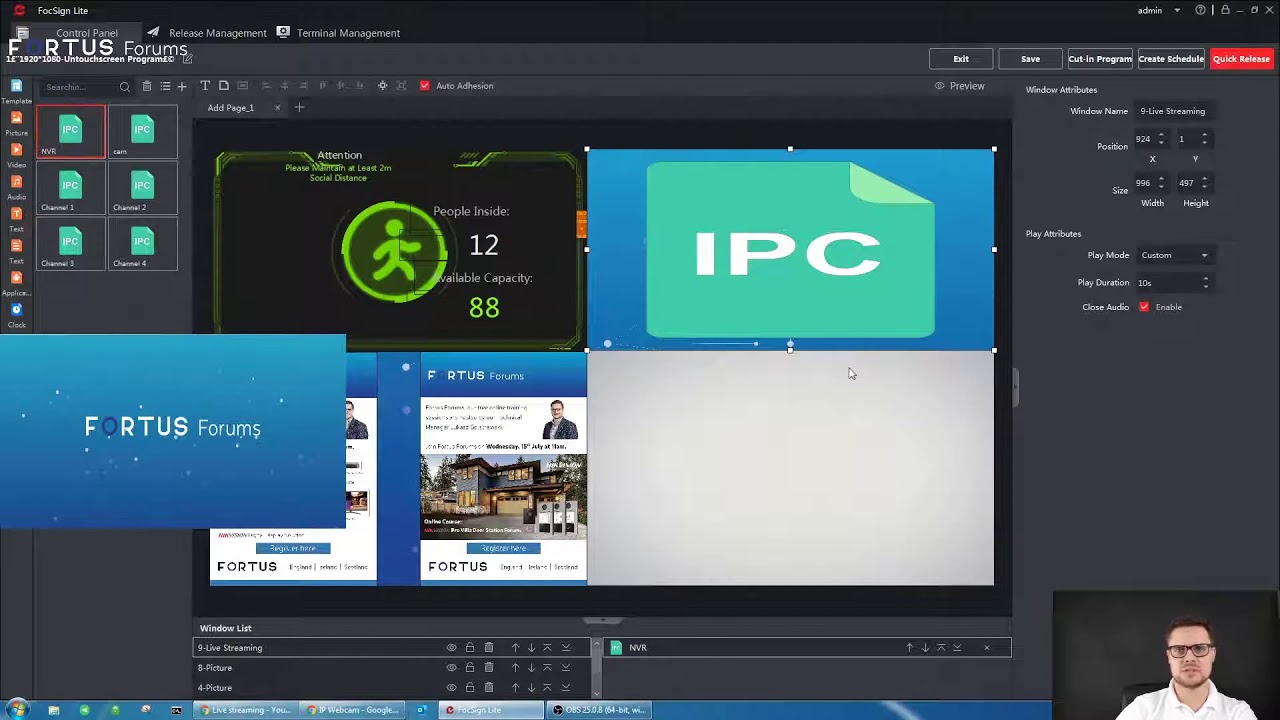Send 9-Live Streaming window to bottom
Screen dimensions: 1280x720
coord(566,648)
